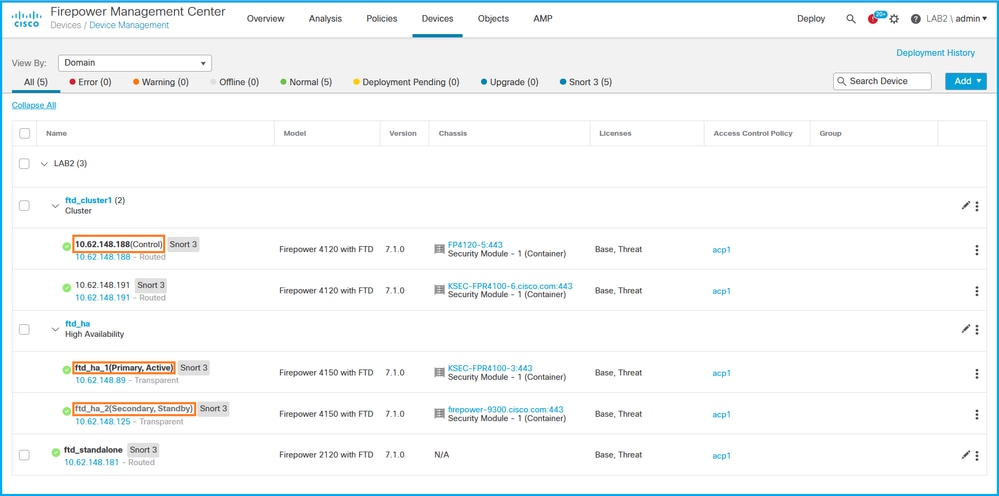
Task: Open 10.62.148.89 Transparent device link
Action: [x=103, y=380]
